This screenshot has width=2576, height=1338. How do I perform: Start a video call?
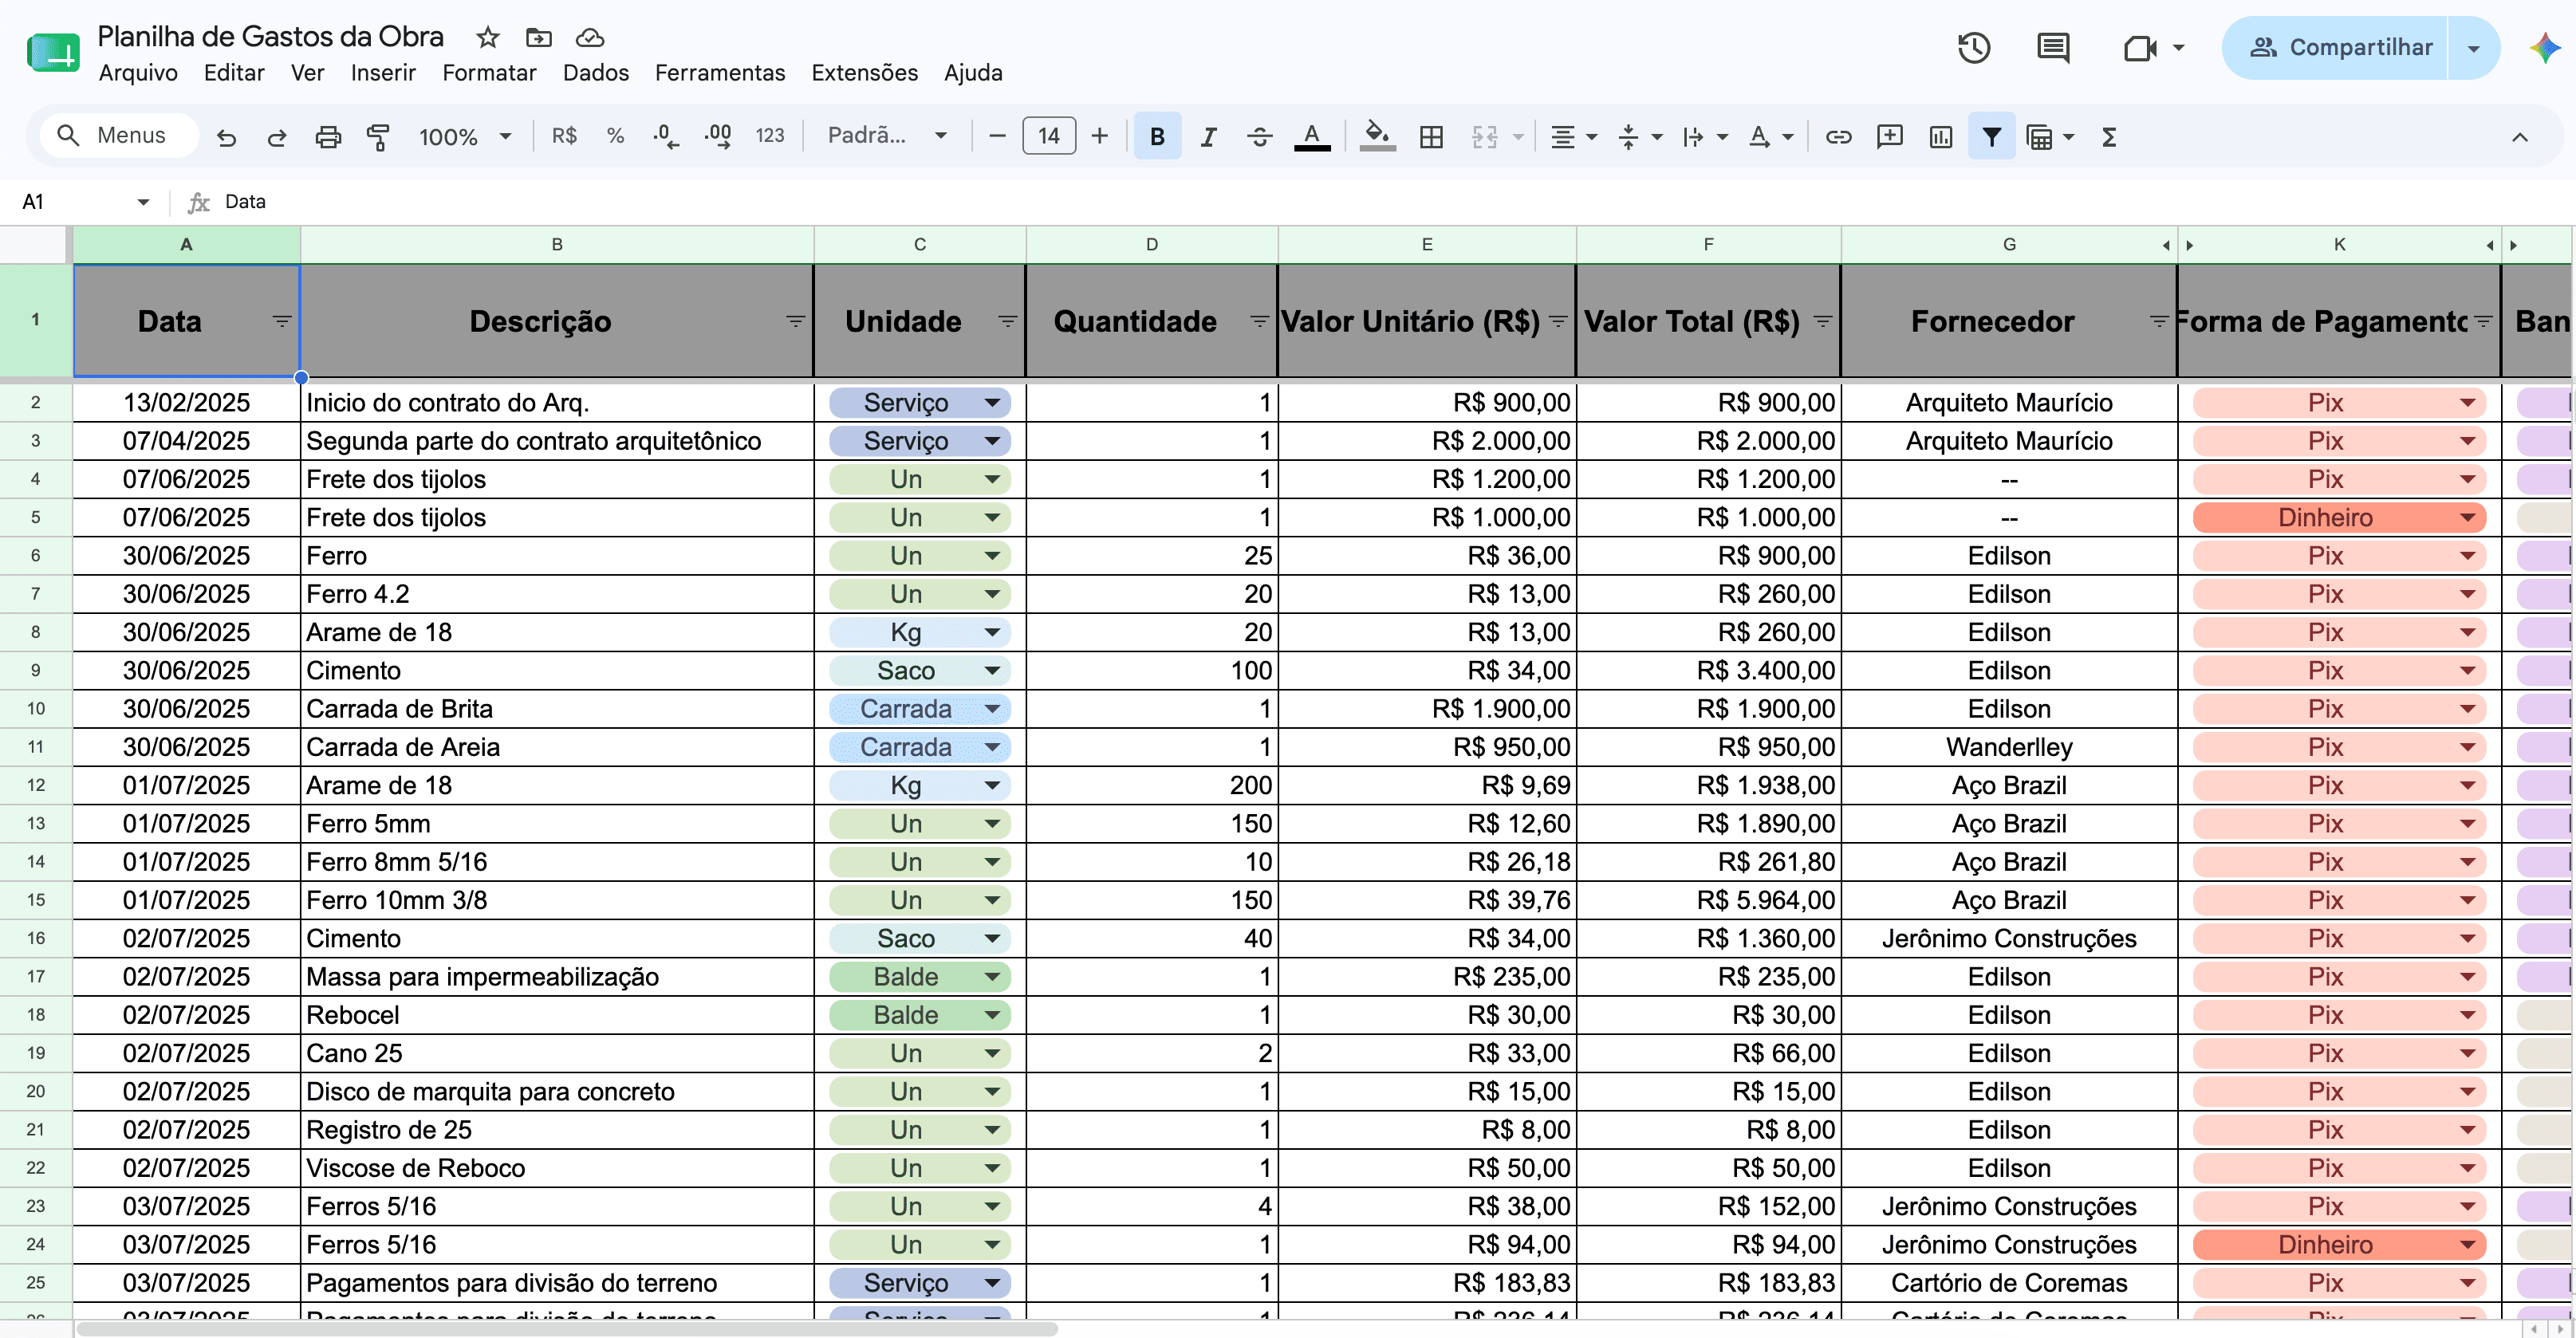(2139, 48)
